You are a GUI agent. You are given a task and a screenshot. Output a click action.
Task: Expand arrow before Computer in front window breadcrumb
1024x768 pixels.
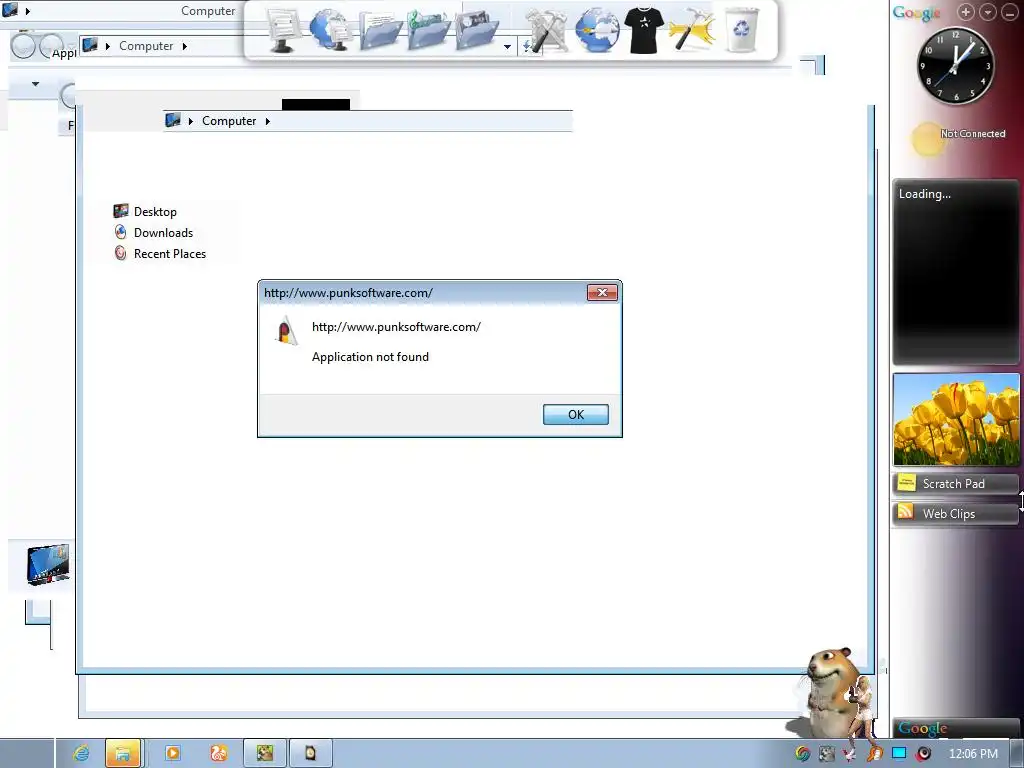click(x=190, y=121)
